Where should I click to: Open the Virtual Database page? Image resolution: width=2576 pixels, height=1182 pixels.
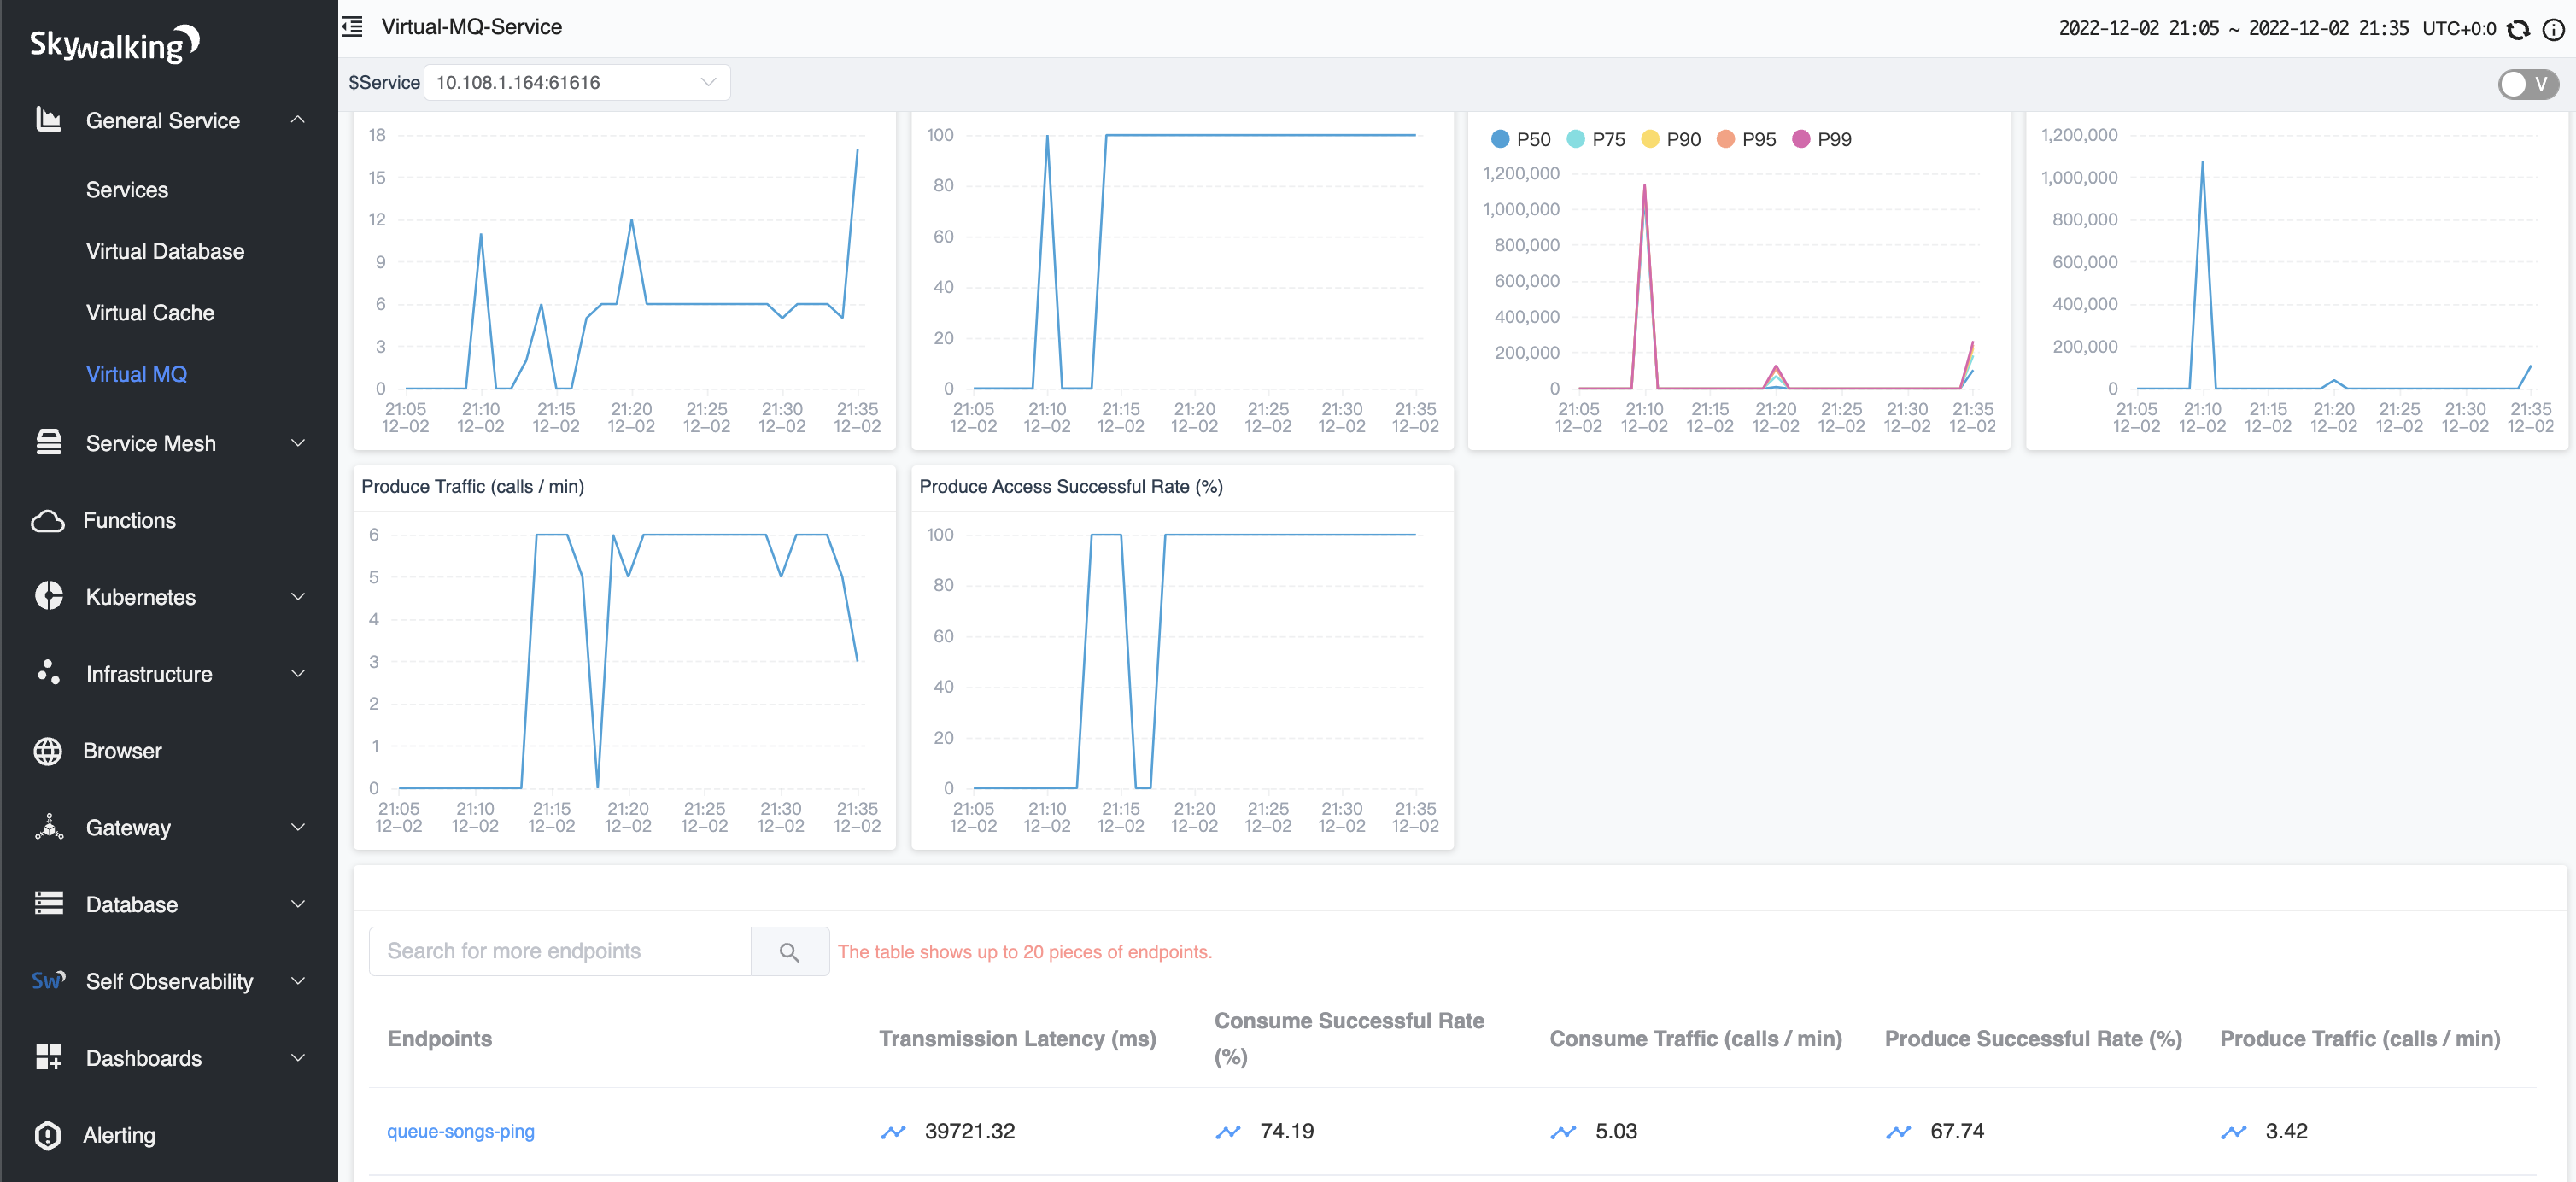click(165, 251)
